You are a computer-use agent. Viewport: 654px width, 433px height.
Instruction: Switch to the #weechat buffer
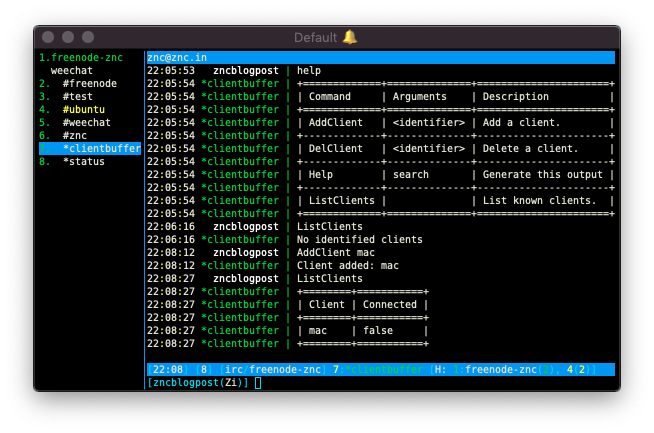[75, 122]
